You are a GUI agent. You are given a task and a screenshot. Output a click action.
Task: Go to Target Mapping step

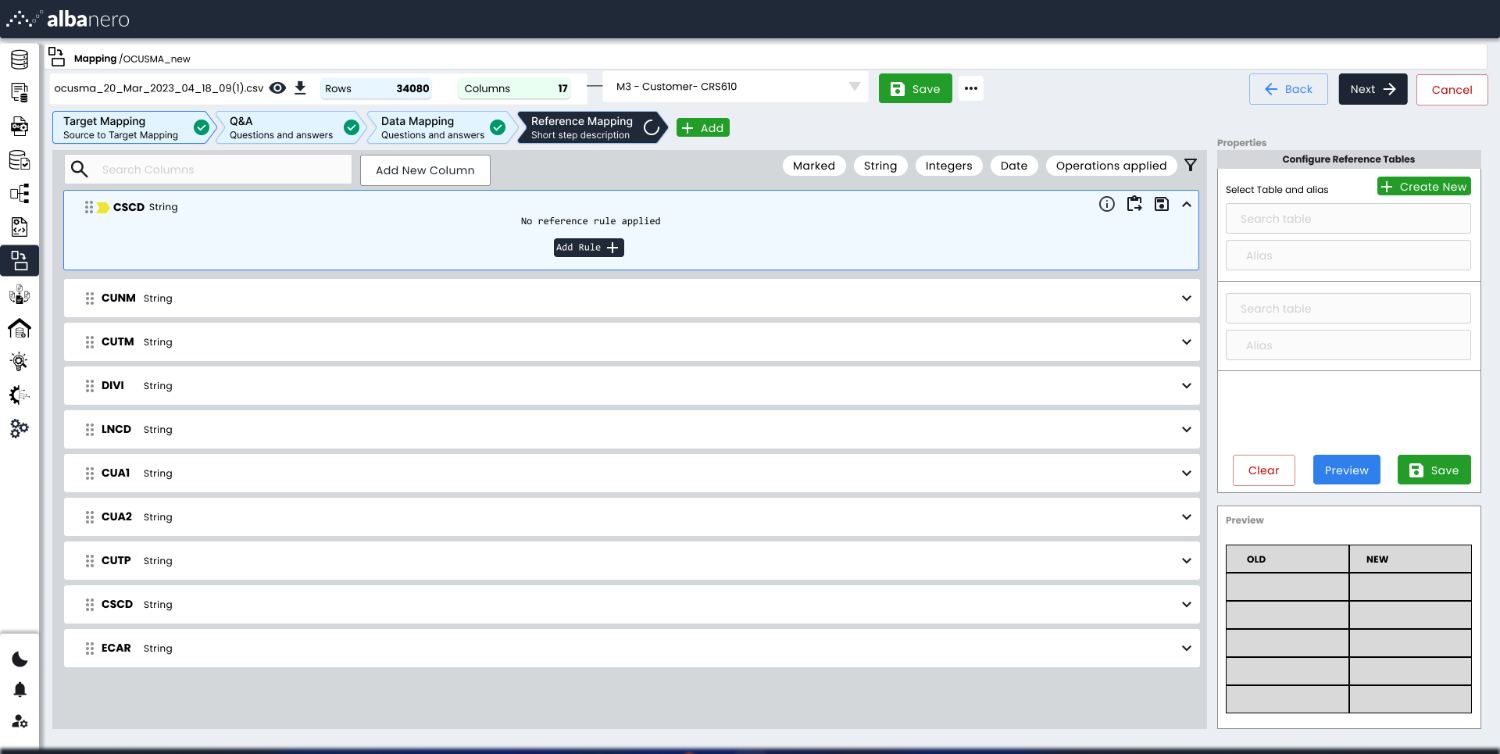tap(133, 127)
